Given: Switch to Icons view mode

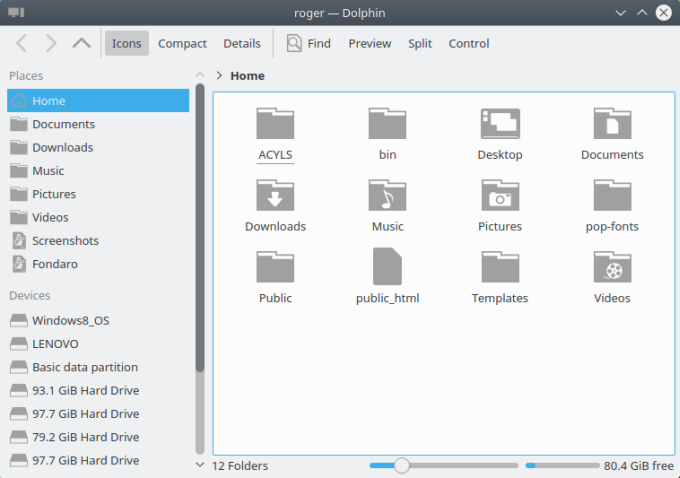Looking at the screenshot, I should 127,43.
